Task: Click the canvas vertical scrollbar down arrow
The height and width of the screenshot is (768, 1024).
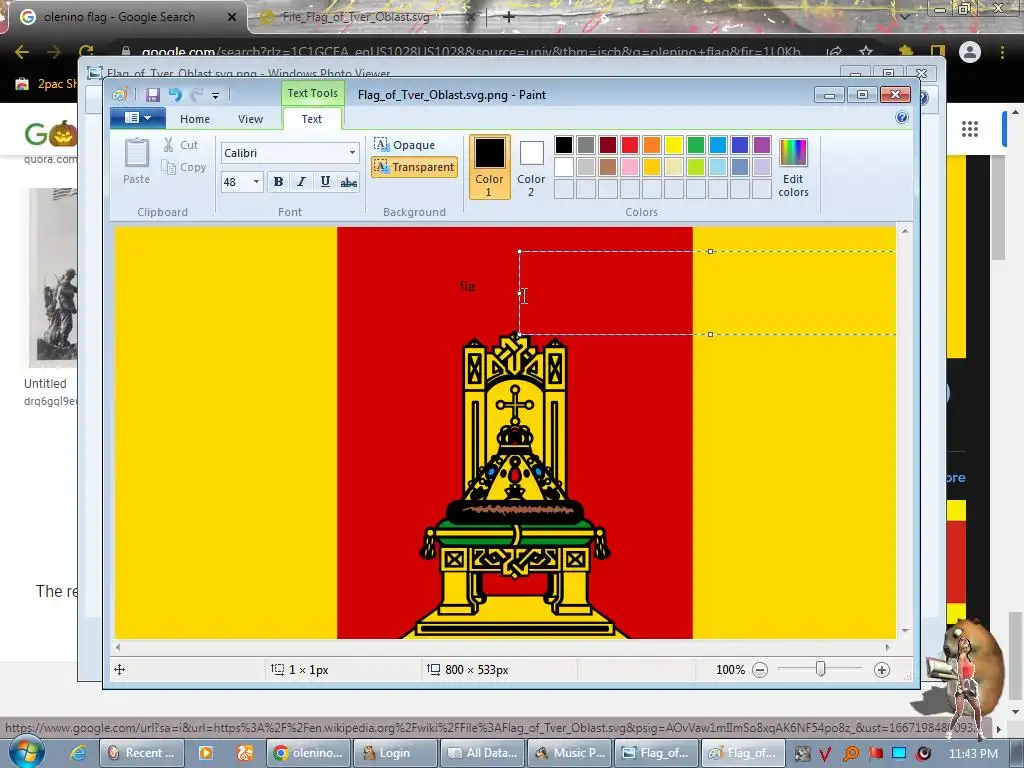Action: 904,630
